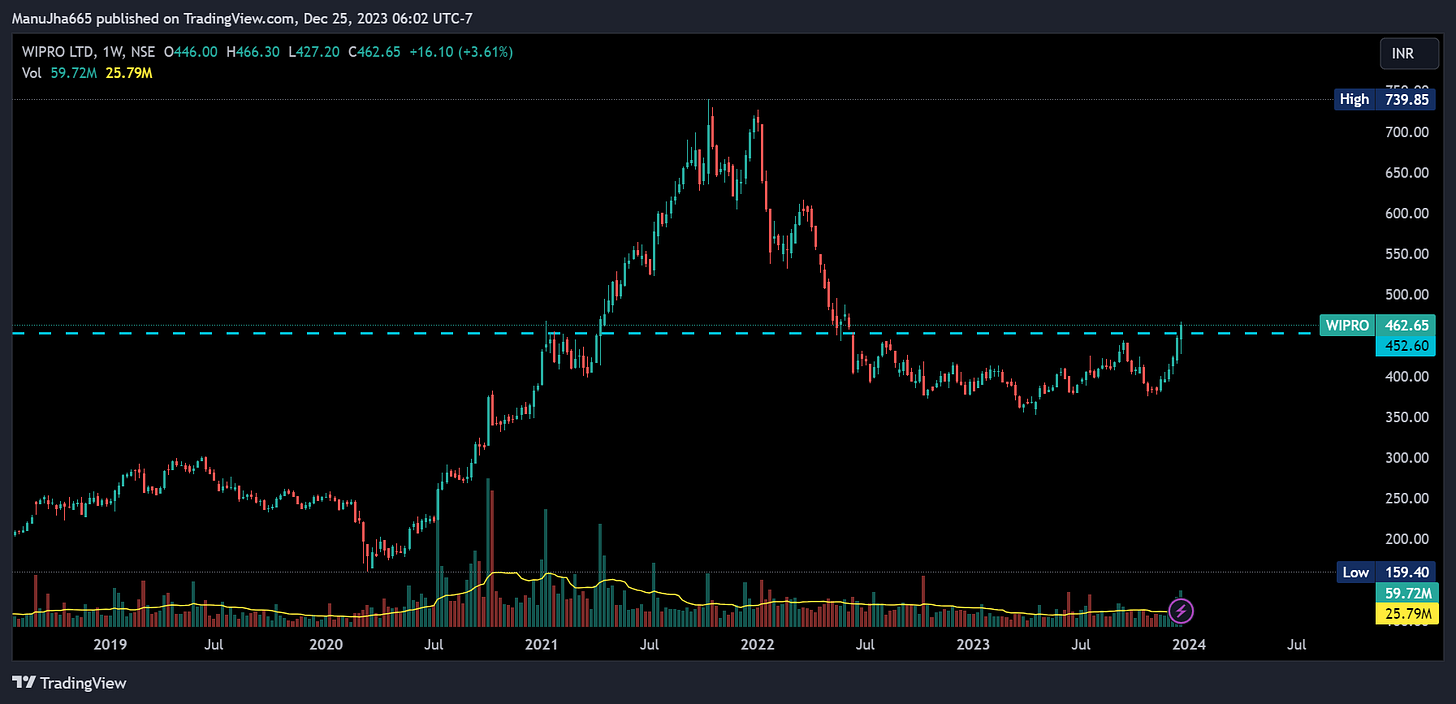Click the 2020 time axis label

(x=327, y=645)
